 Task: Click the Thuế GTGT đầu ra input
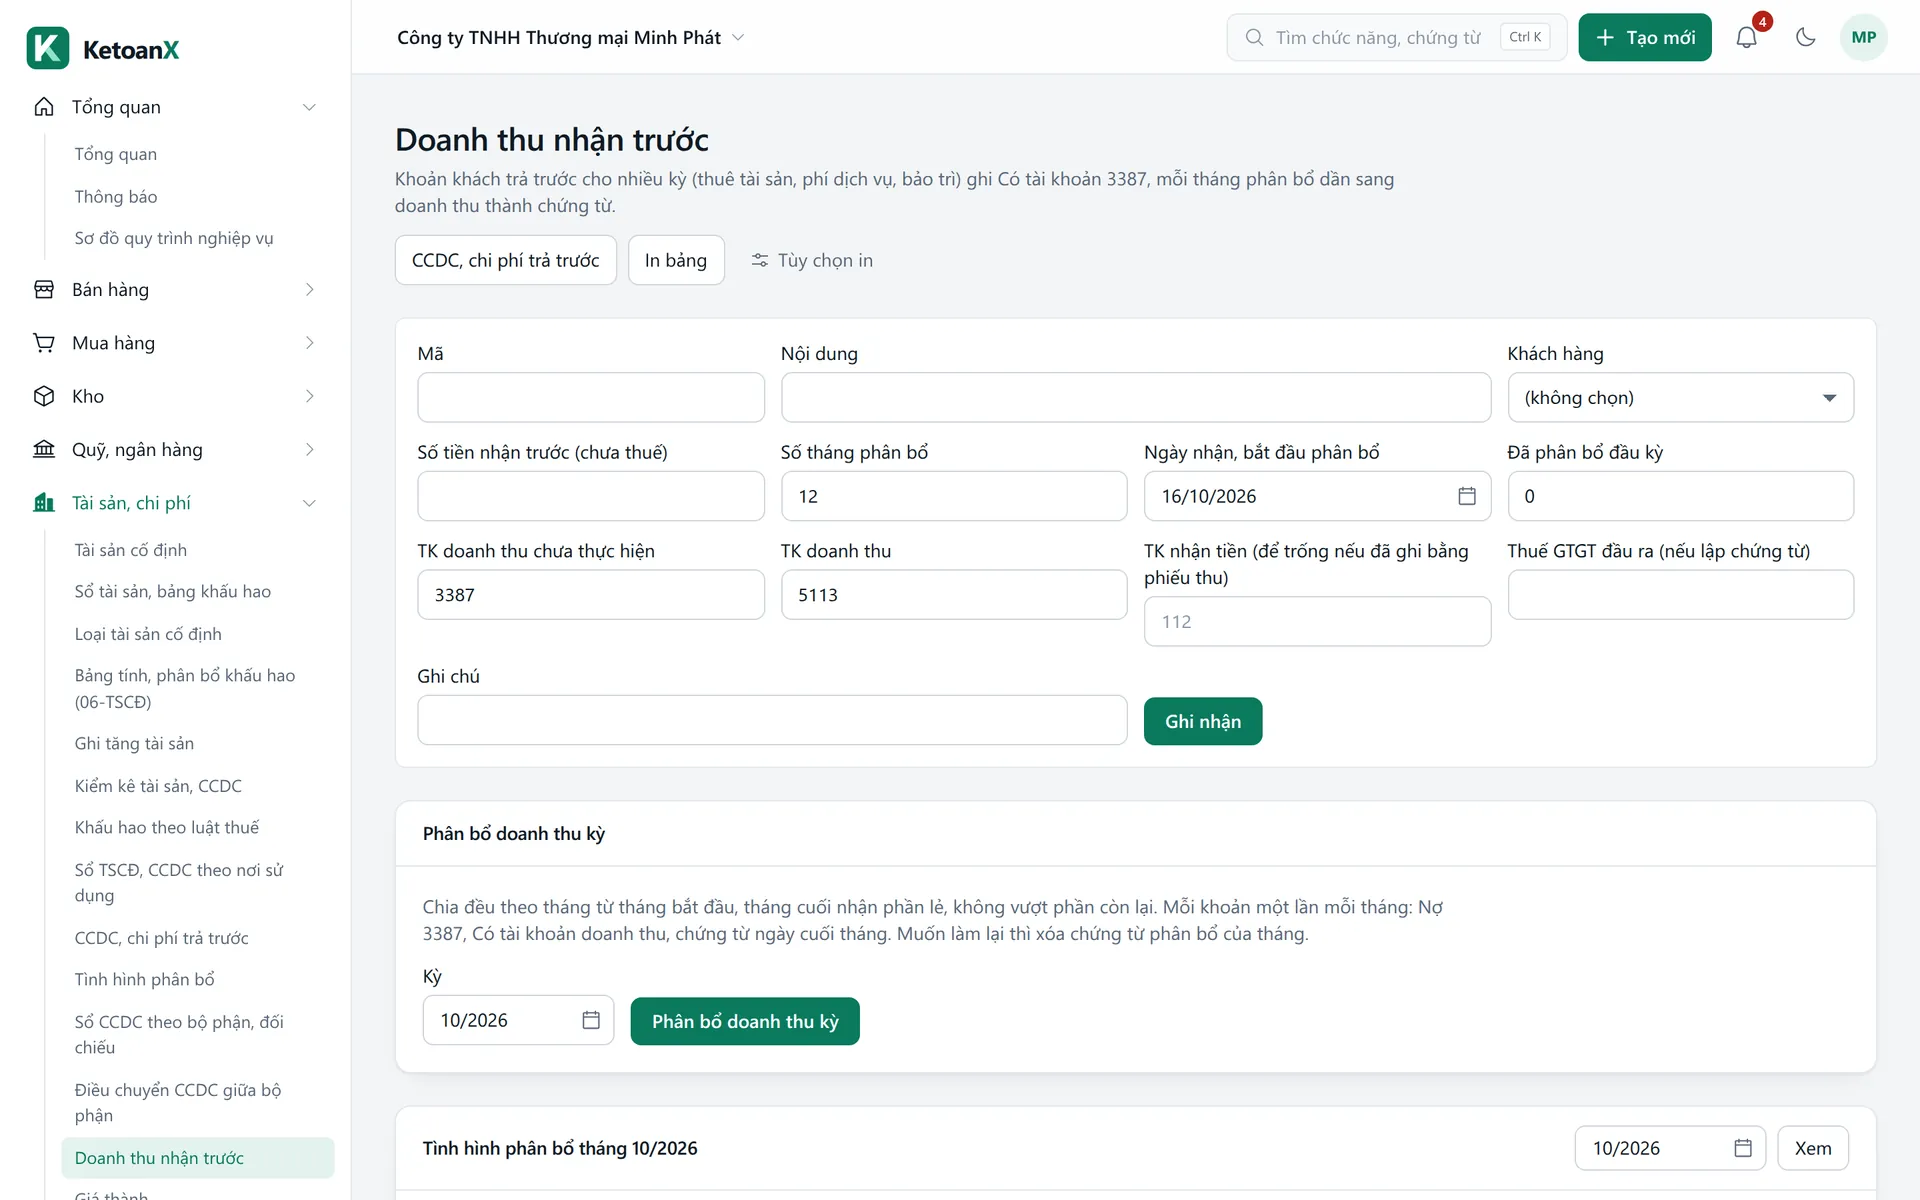coord(1680,595)
